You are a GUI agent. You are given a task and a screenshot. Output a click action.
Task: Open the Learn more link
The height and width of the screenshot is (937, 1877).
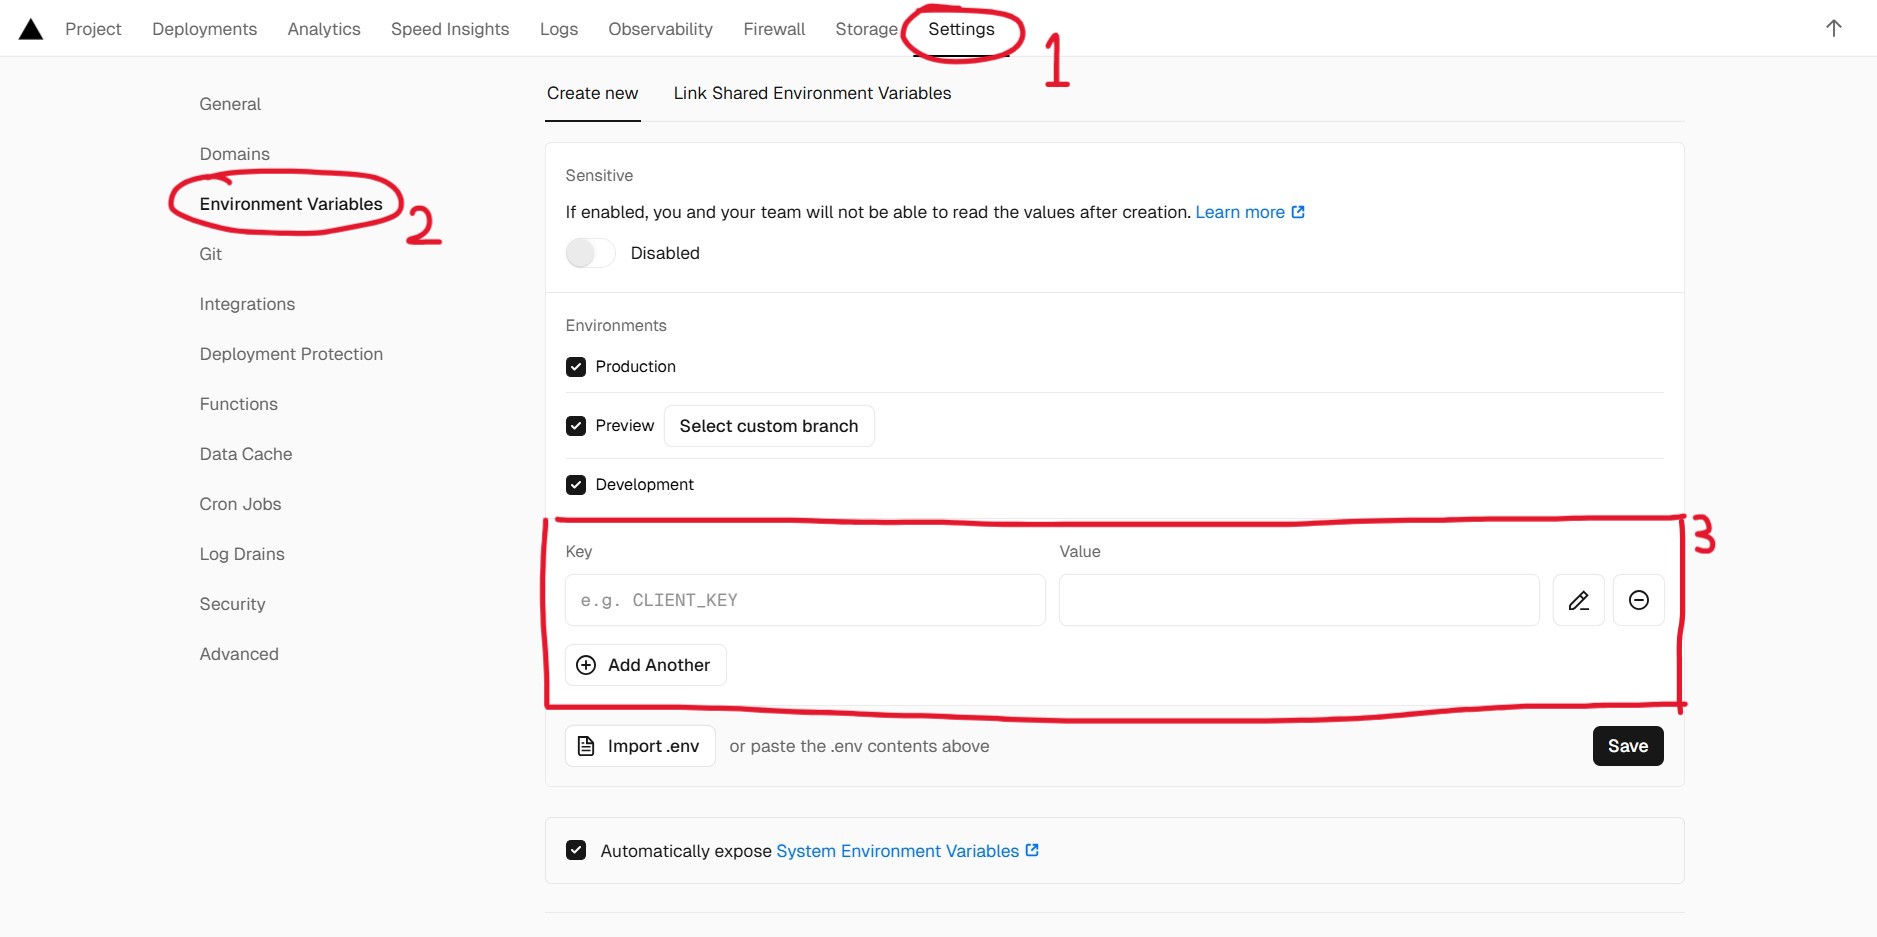[1239, 212]
